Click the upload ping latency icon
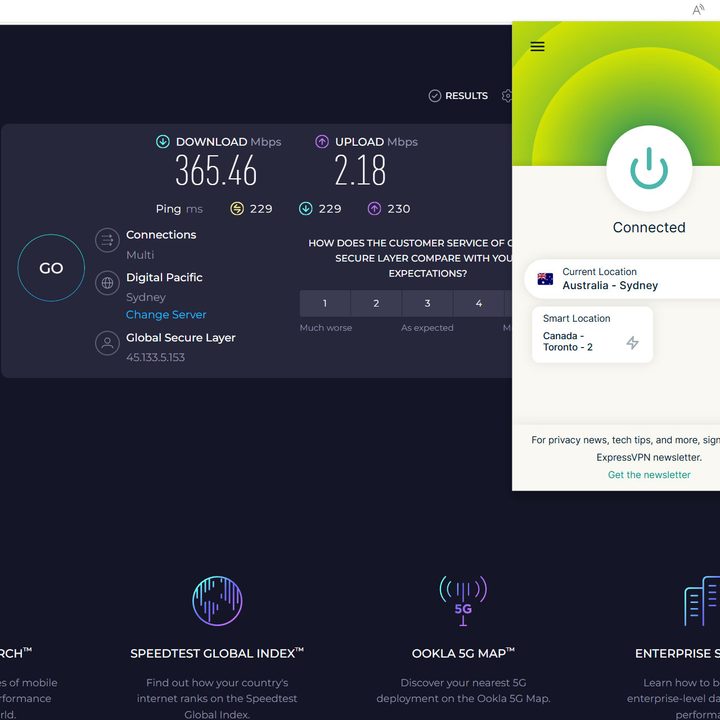The width and height of the screenshot is (720, 720). coord(374,208)
